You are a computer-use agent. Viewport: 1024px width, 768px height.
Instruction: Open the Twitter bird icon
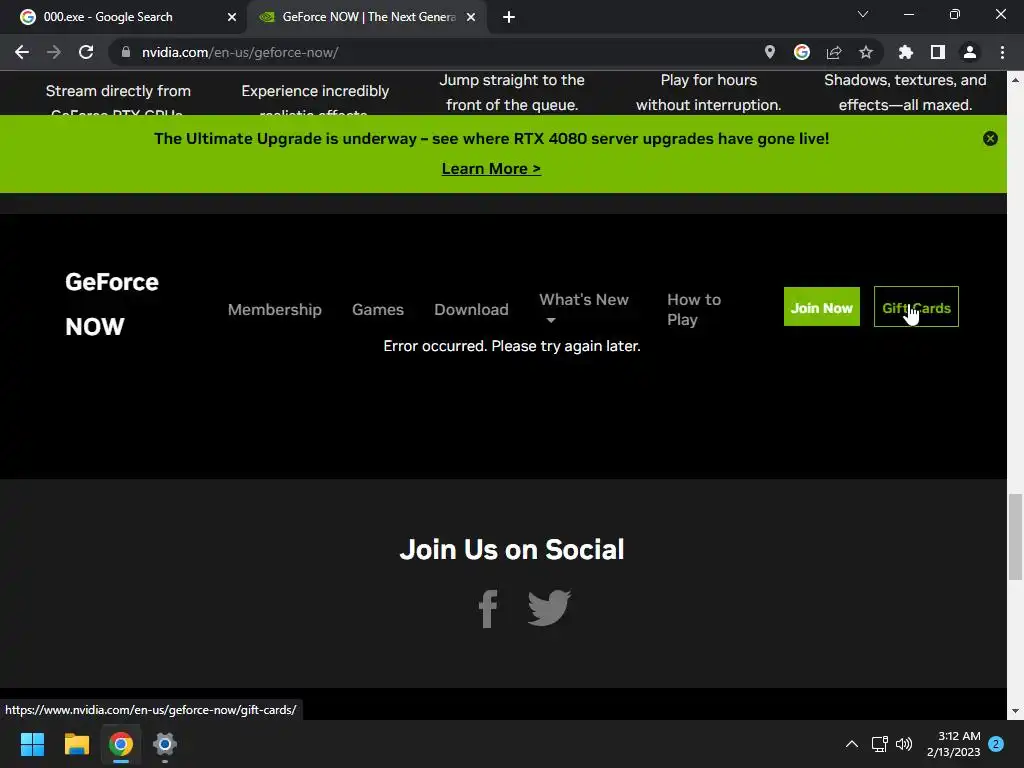pos(549,607)
